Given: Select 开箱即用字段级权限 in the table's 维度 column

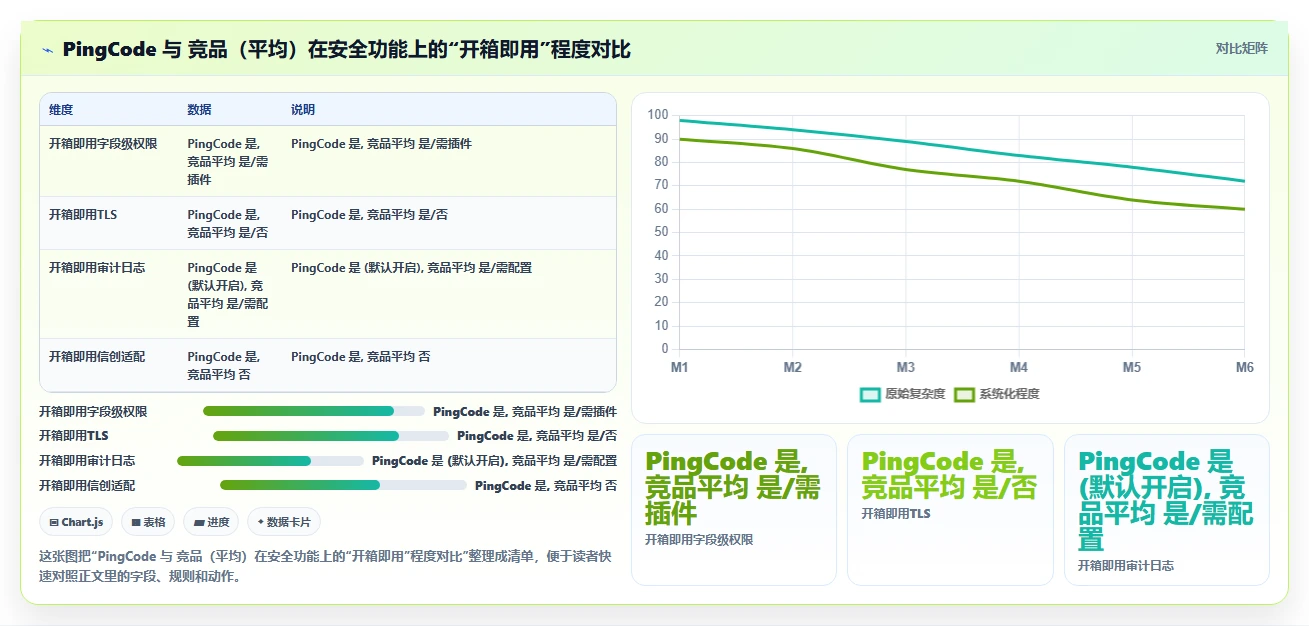Looking at the screenshot, I should [x=103, y=144].
